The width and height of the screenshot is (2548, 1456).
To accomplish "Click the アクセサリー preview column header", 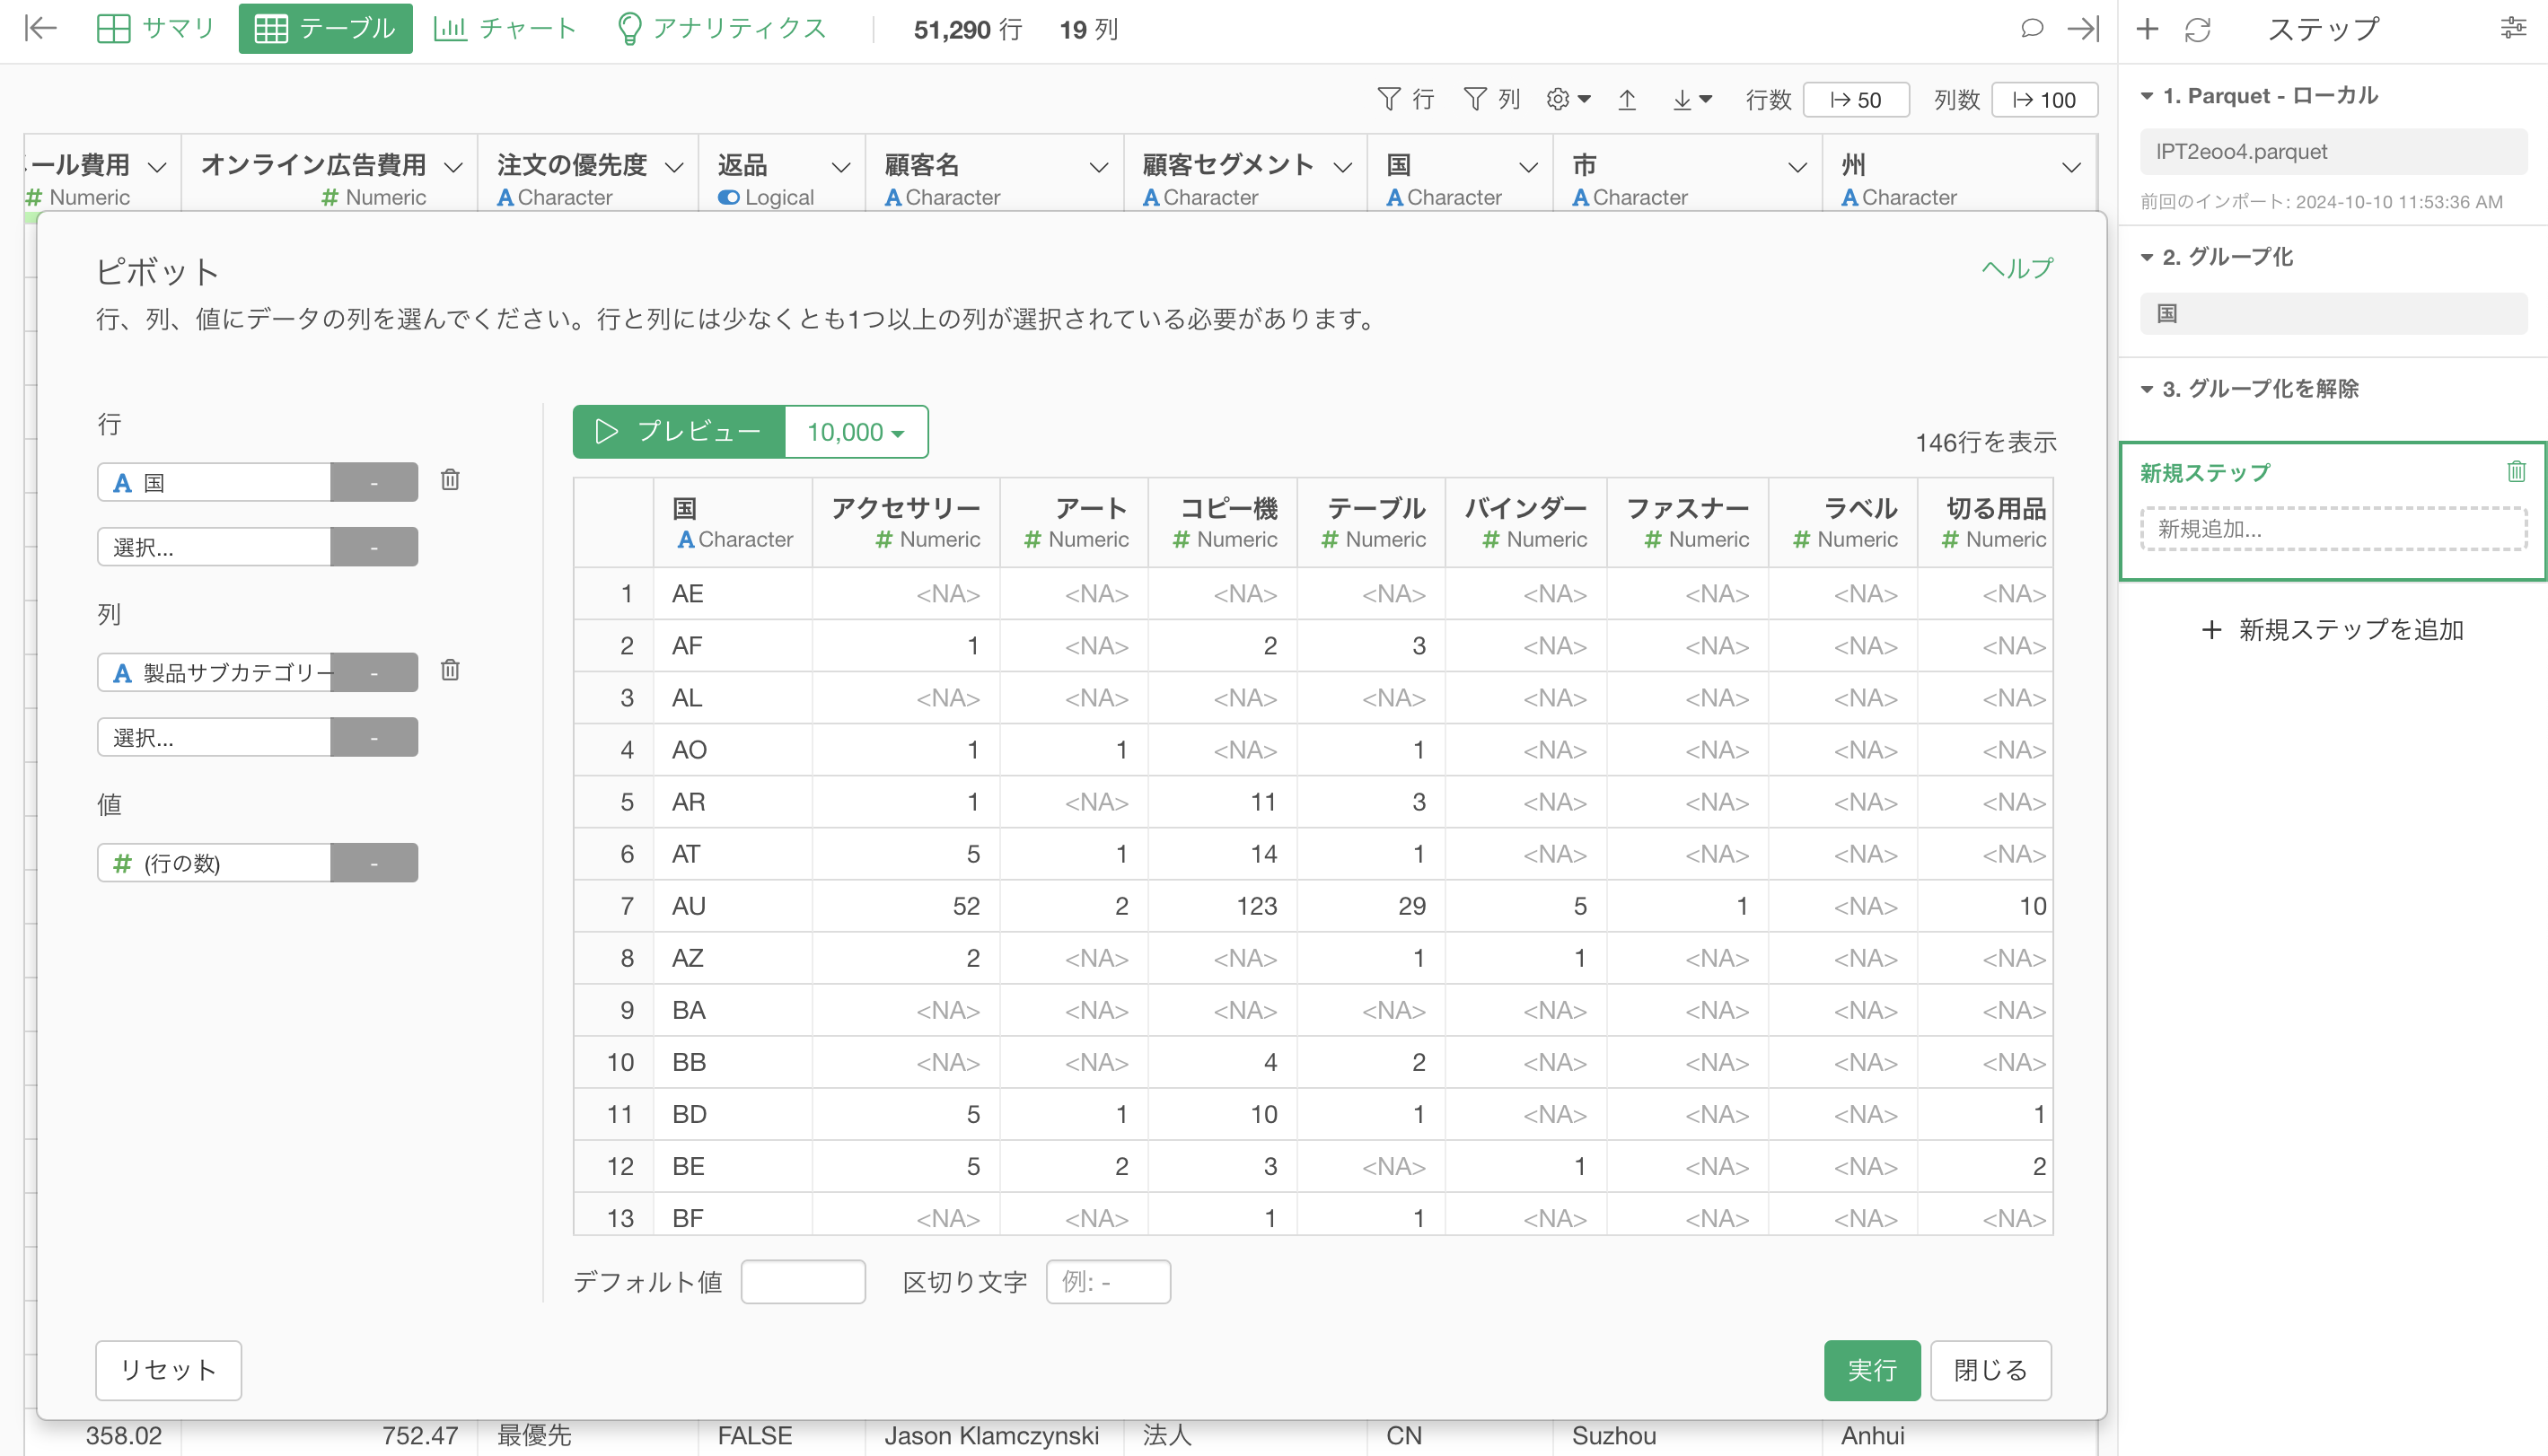I will [906, 522].
